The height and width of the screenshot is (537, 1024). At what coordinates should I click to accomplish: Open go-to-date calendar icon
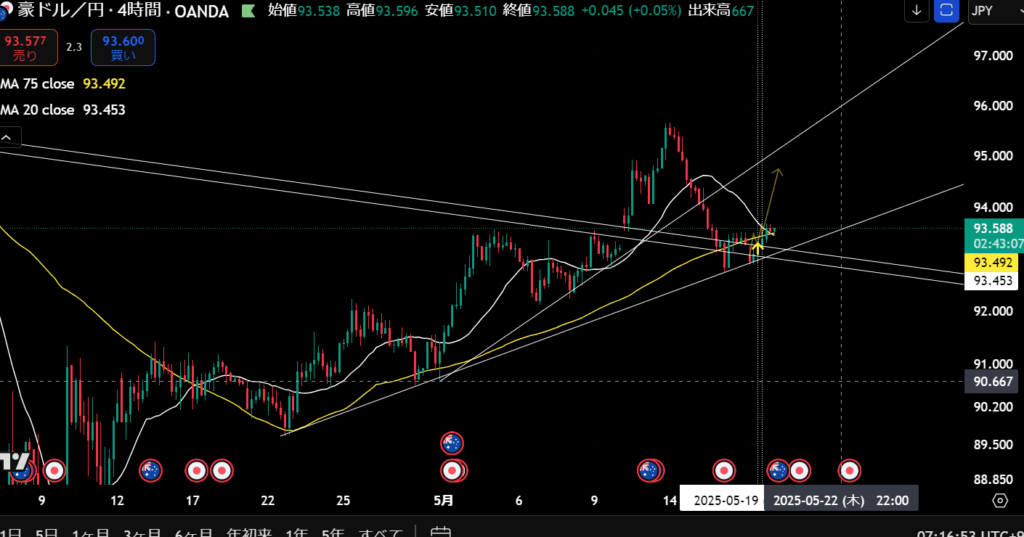441,532
